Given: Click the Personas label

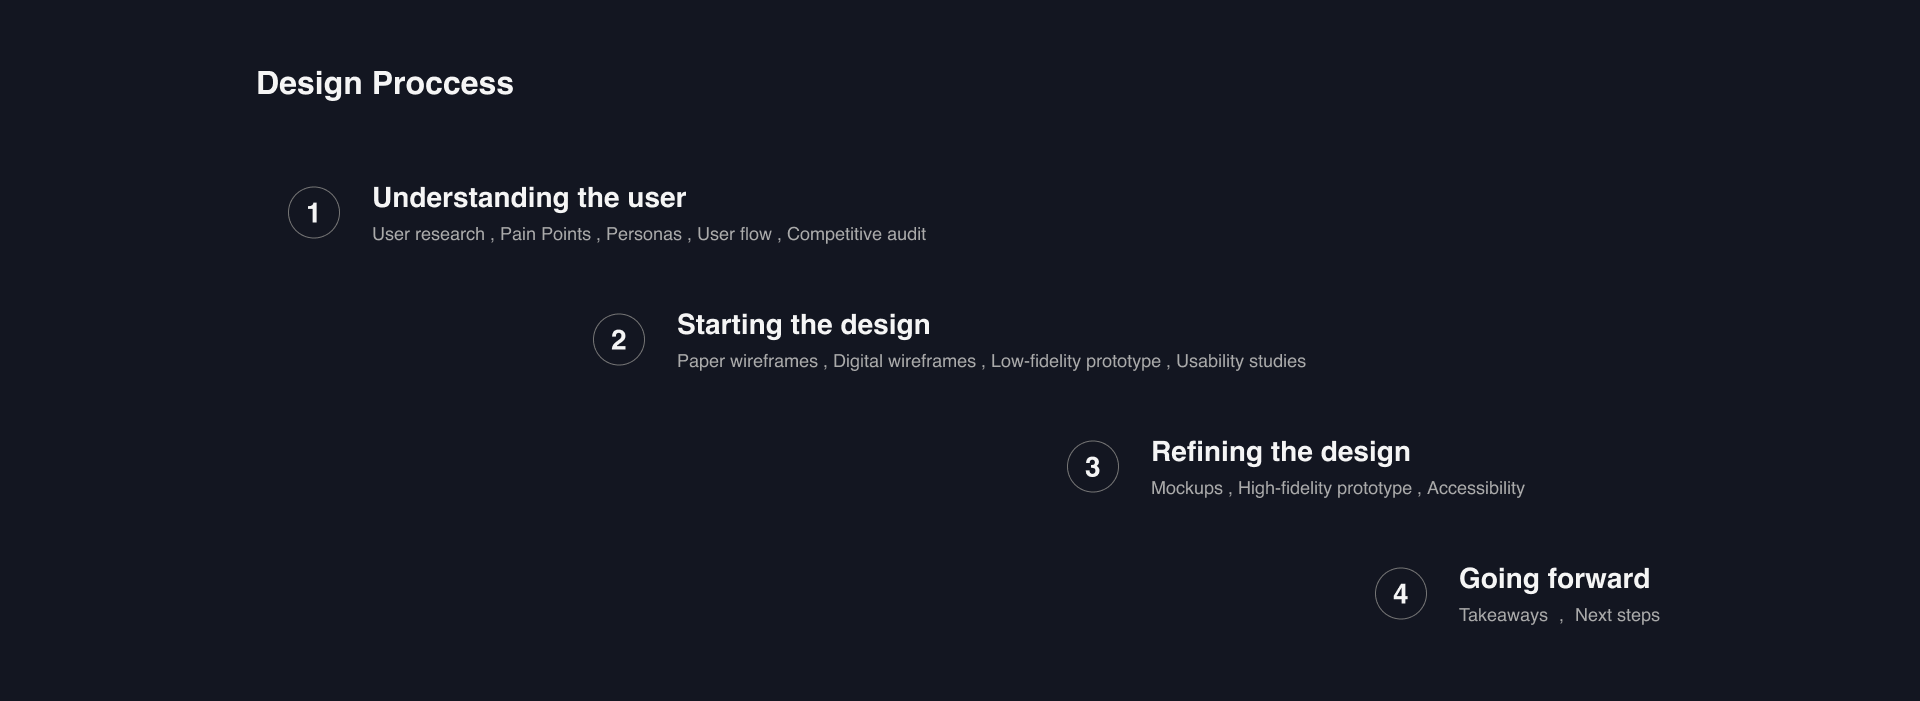Looking at the screenshot, I should click(x=644, y=234).
